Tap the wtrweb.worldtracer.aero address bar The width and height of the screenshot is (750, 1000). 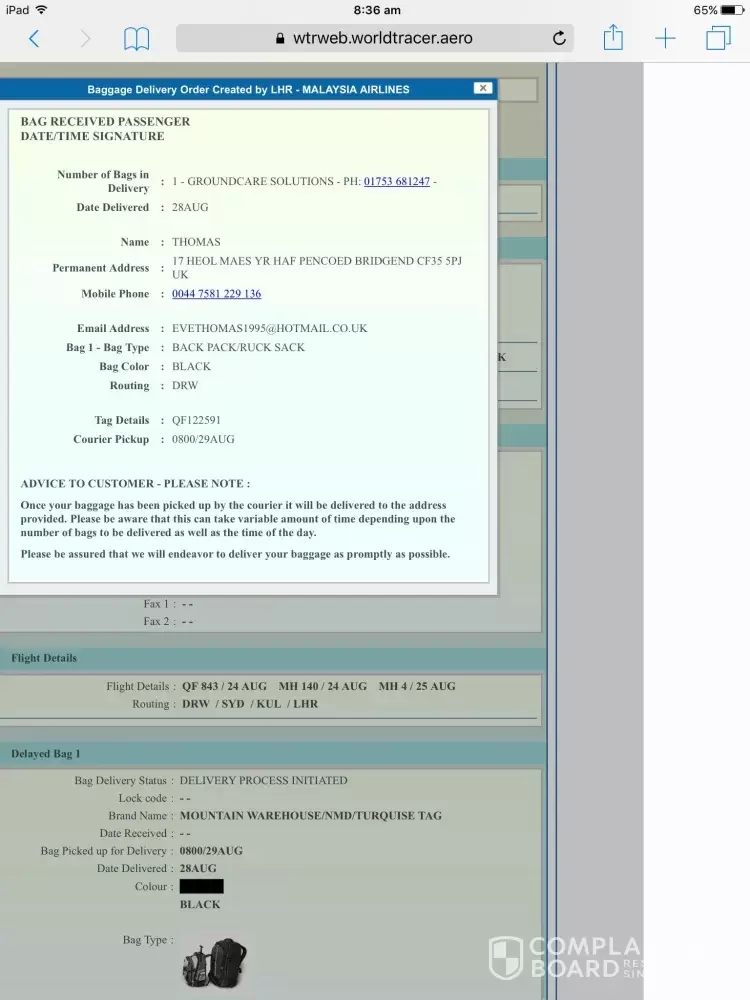(374, 38)
